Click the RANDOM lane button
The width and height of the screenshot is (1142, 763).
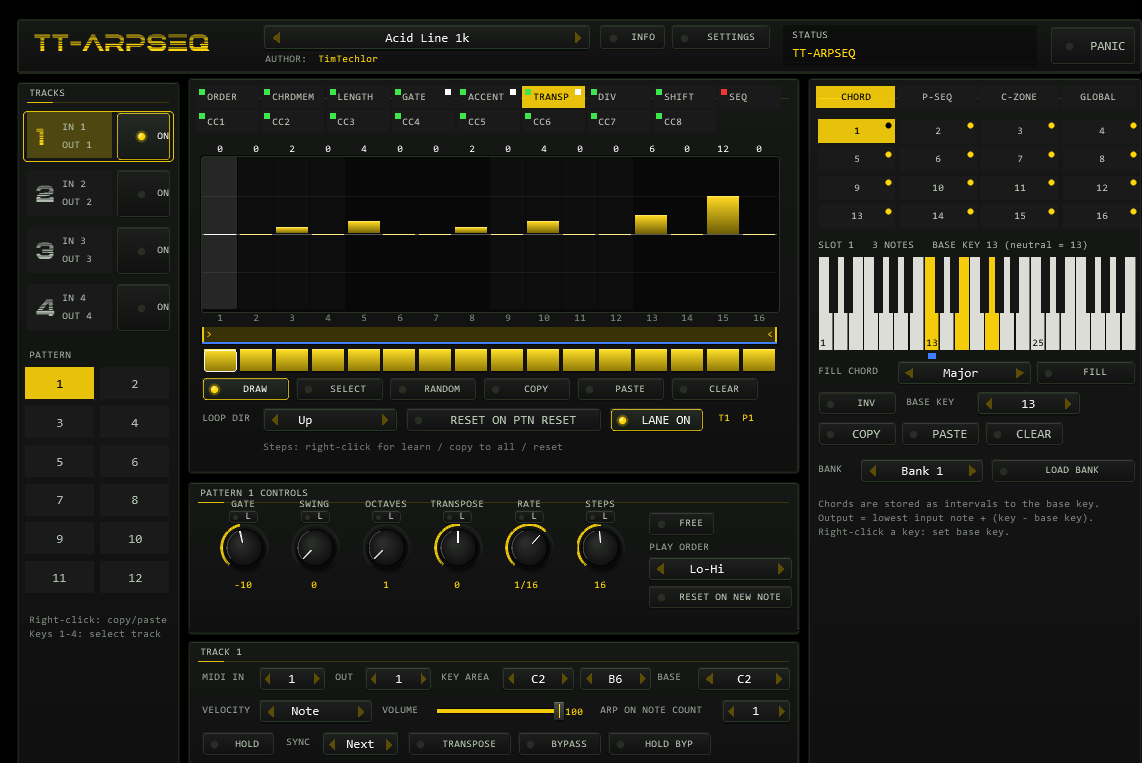pyautogui.click(x=433, y=390)
